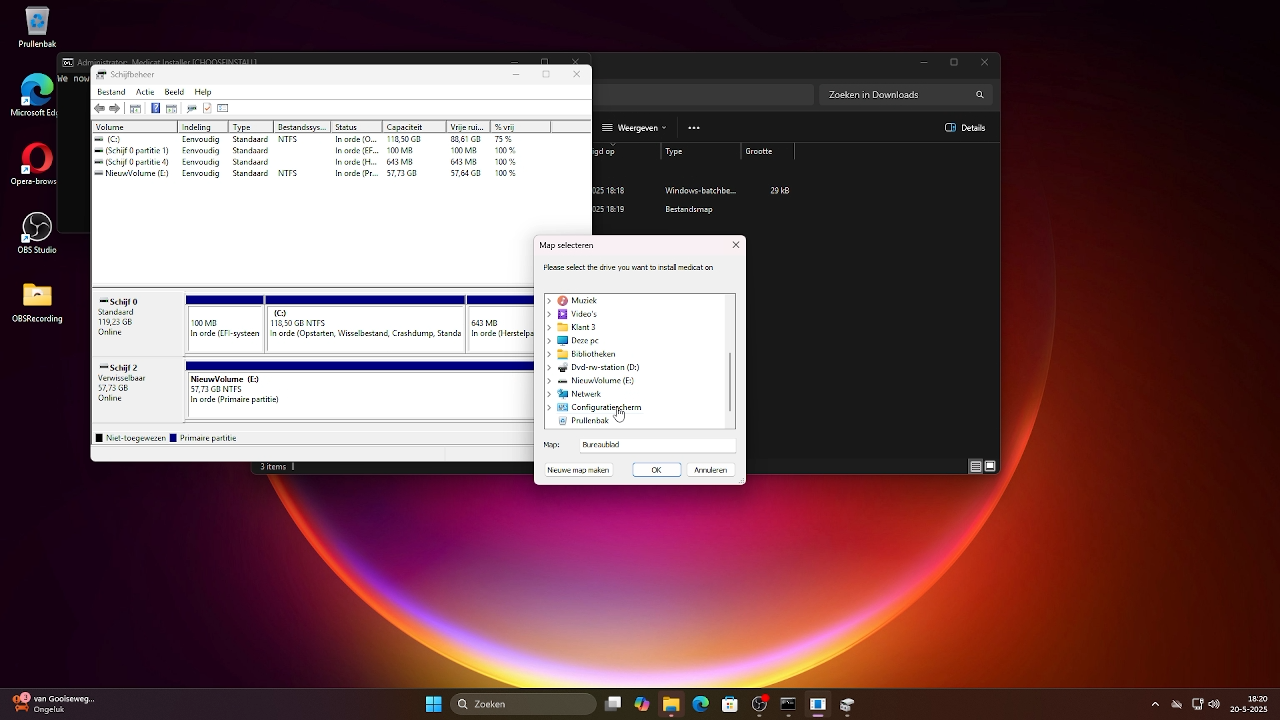Switch Explorer to large thumbnails view icon
1280x720 pixels.
990,466
